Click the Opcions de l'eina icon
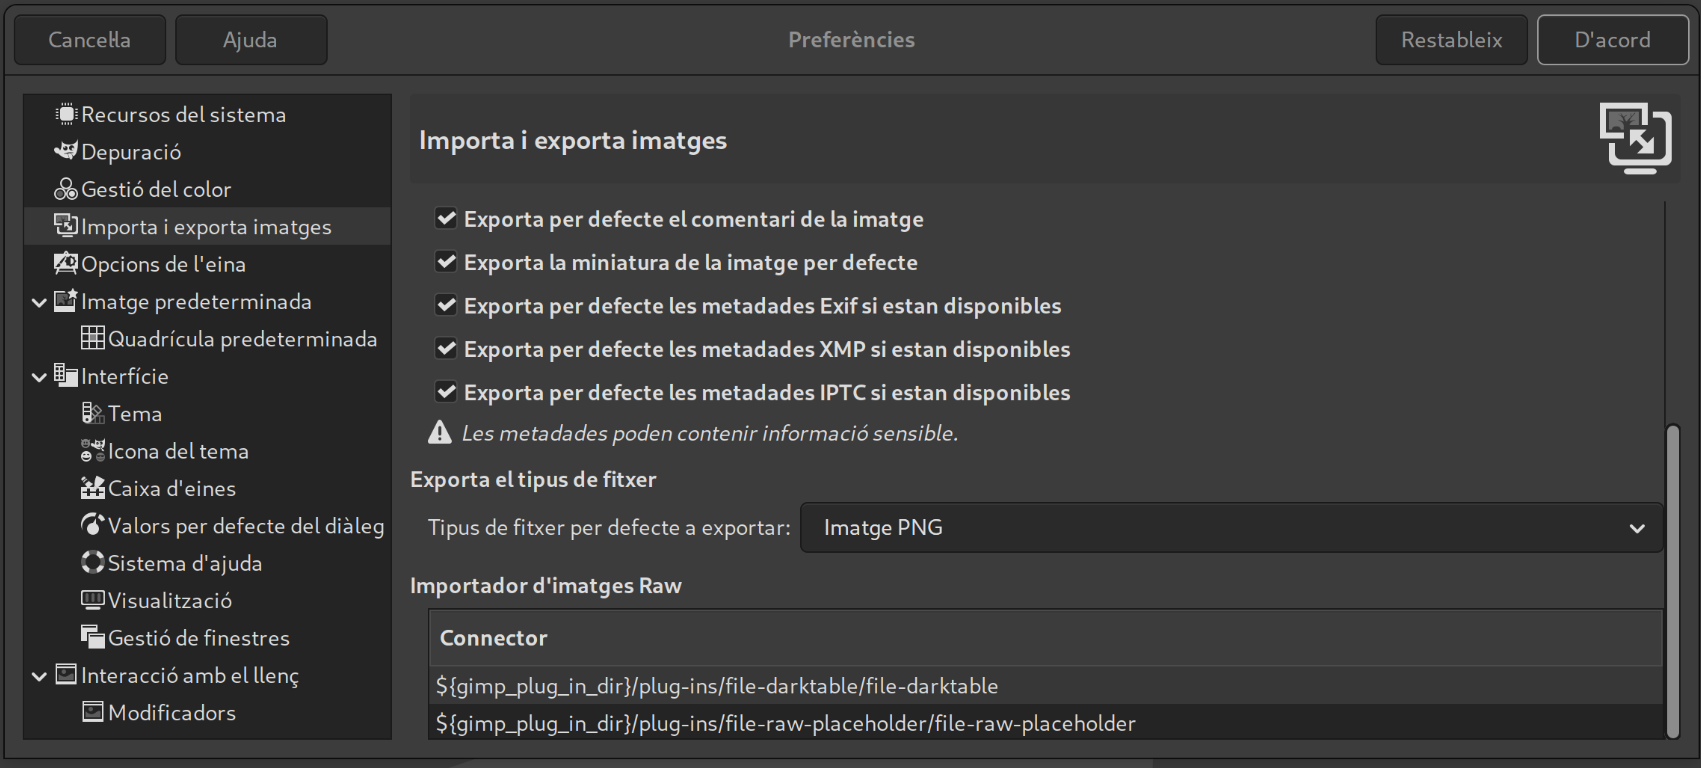This screenshot has width=1701, height=768. [x=66, y=264]
